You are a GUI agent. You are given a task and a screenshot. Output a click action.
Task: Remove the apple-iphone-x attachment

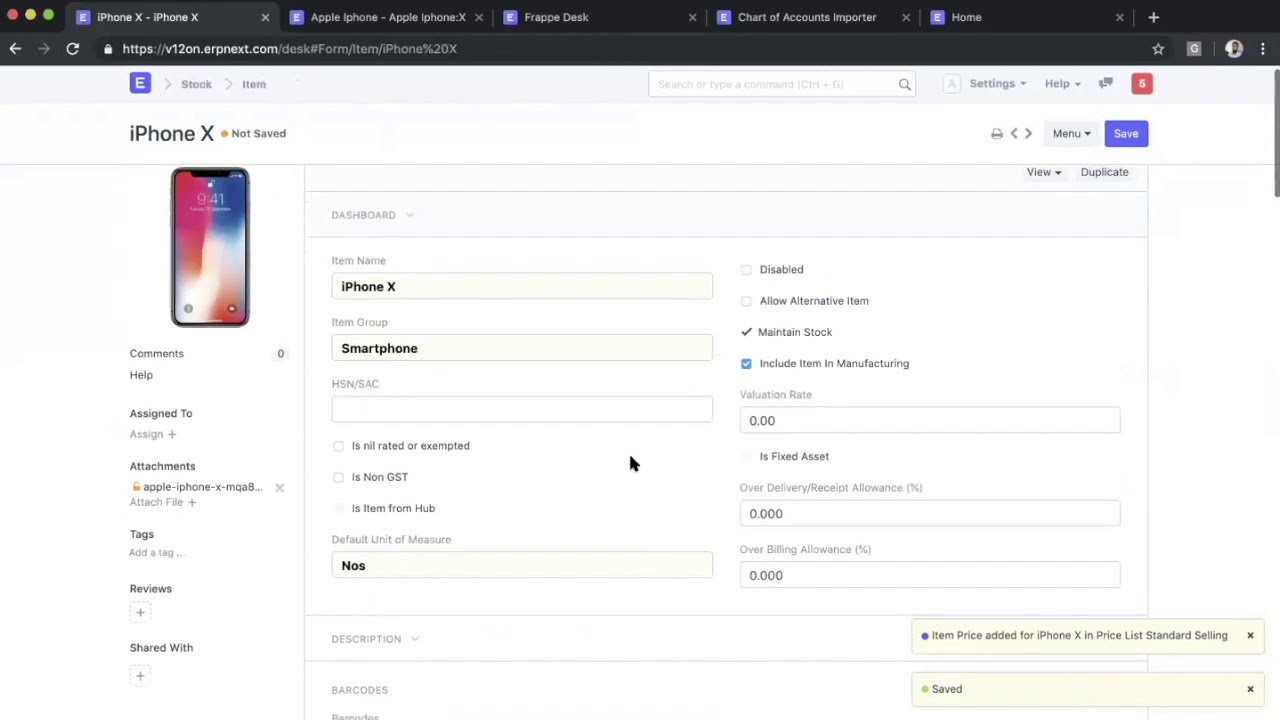(x=280, y=488)
